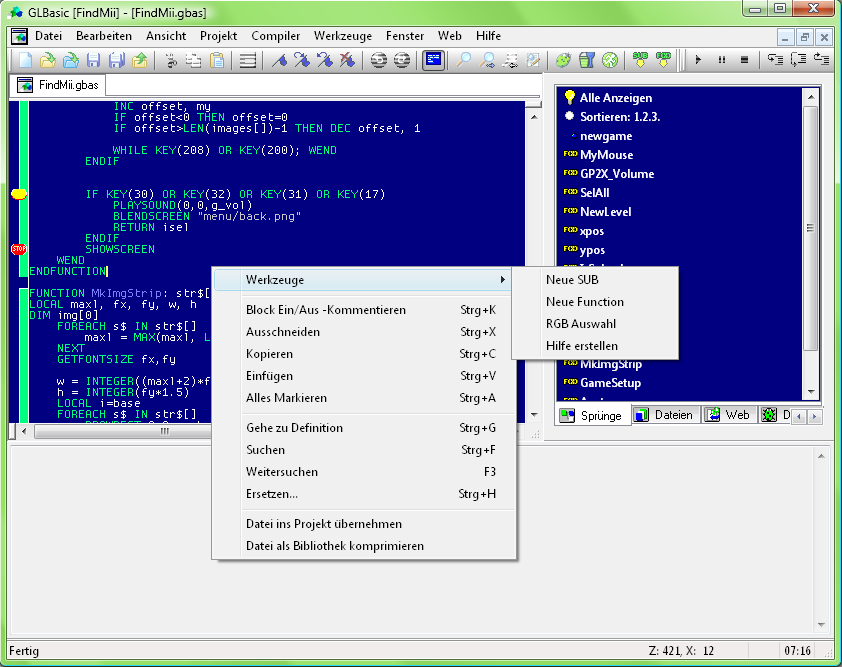Click the scissors cut icon in toolbar
Screen dimensions: 842x667
171,60
